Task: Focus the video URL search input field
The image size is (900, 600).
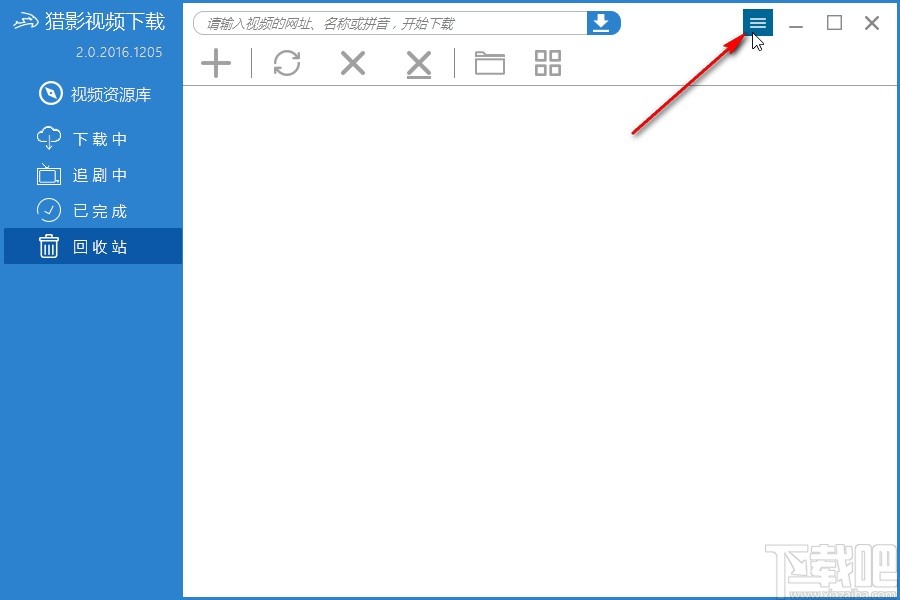Action: [390, 24]
